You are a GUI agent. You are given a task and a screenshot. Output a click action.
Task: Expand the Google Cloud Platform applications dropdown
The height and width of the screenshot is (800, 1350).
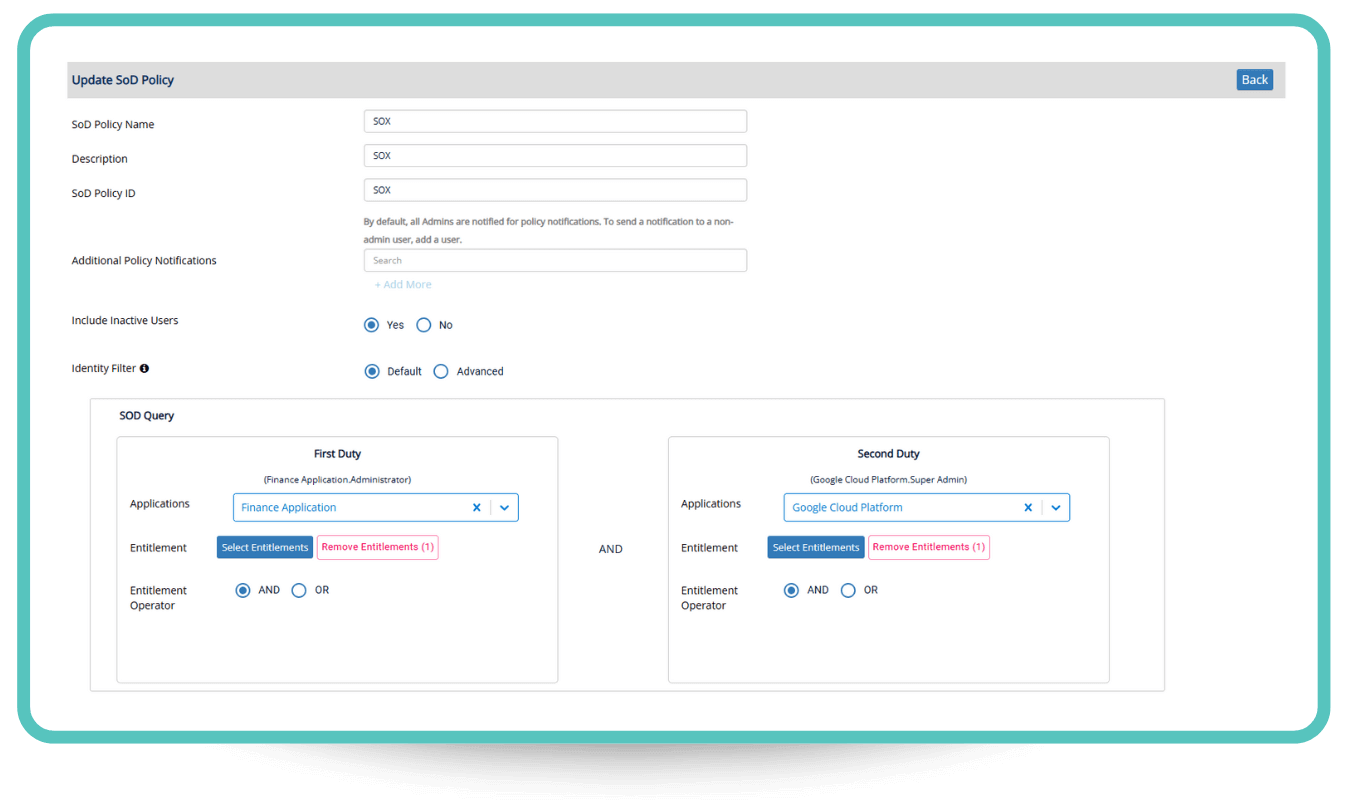[1056, 507]
